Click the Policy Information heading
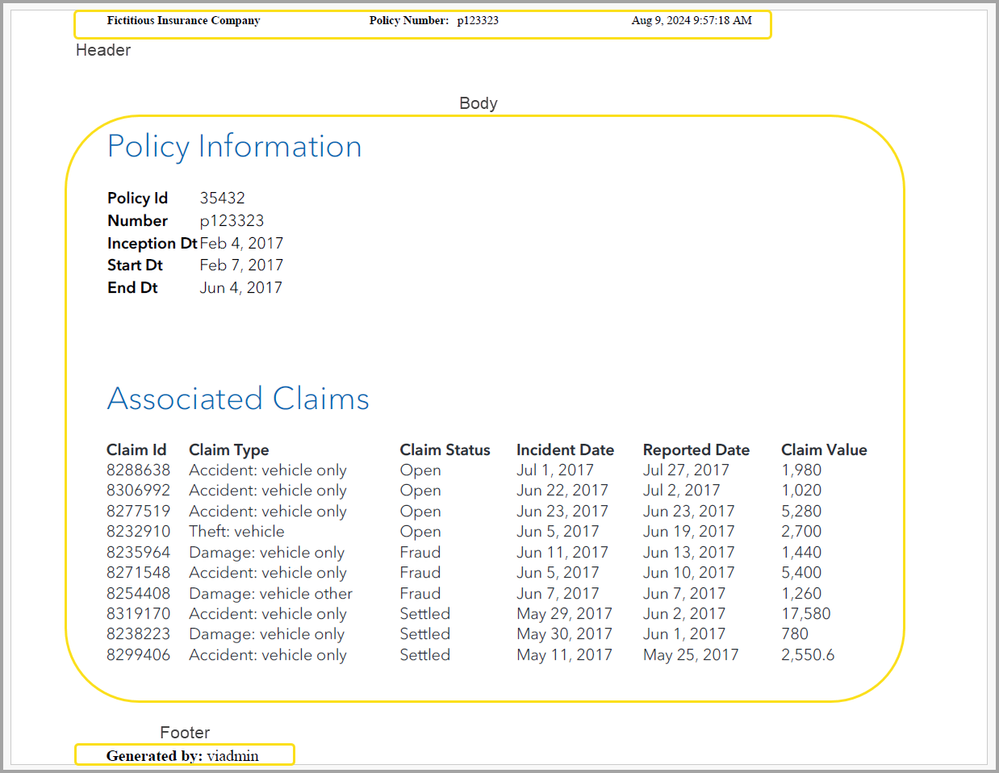Screen dimensions: 999x773 (234, 147)
